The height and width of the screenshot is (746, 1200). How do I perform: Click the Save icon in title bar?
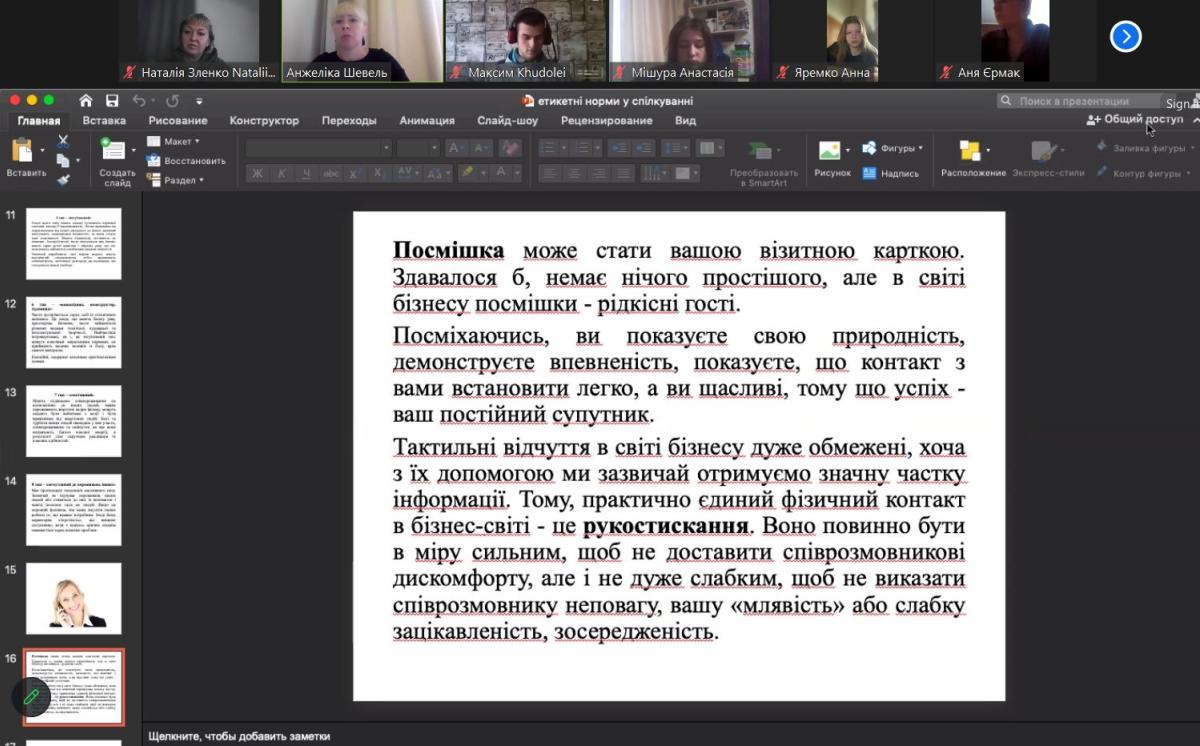coord(112,101)
